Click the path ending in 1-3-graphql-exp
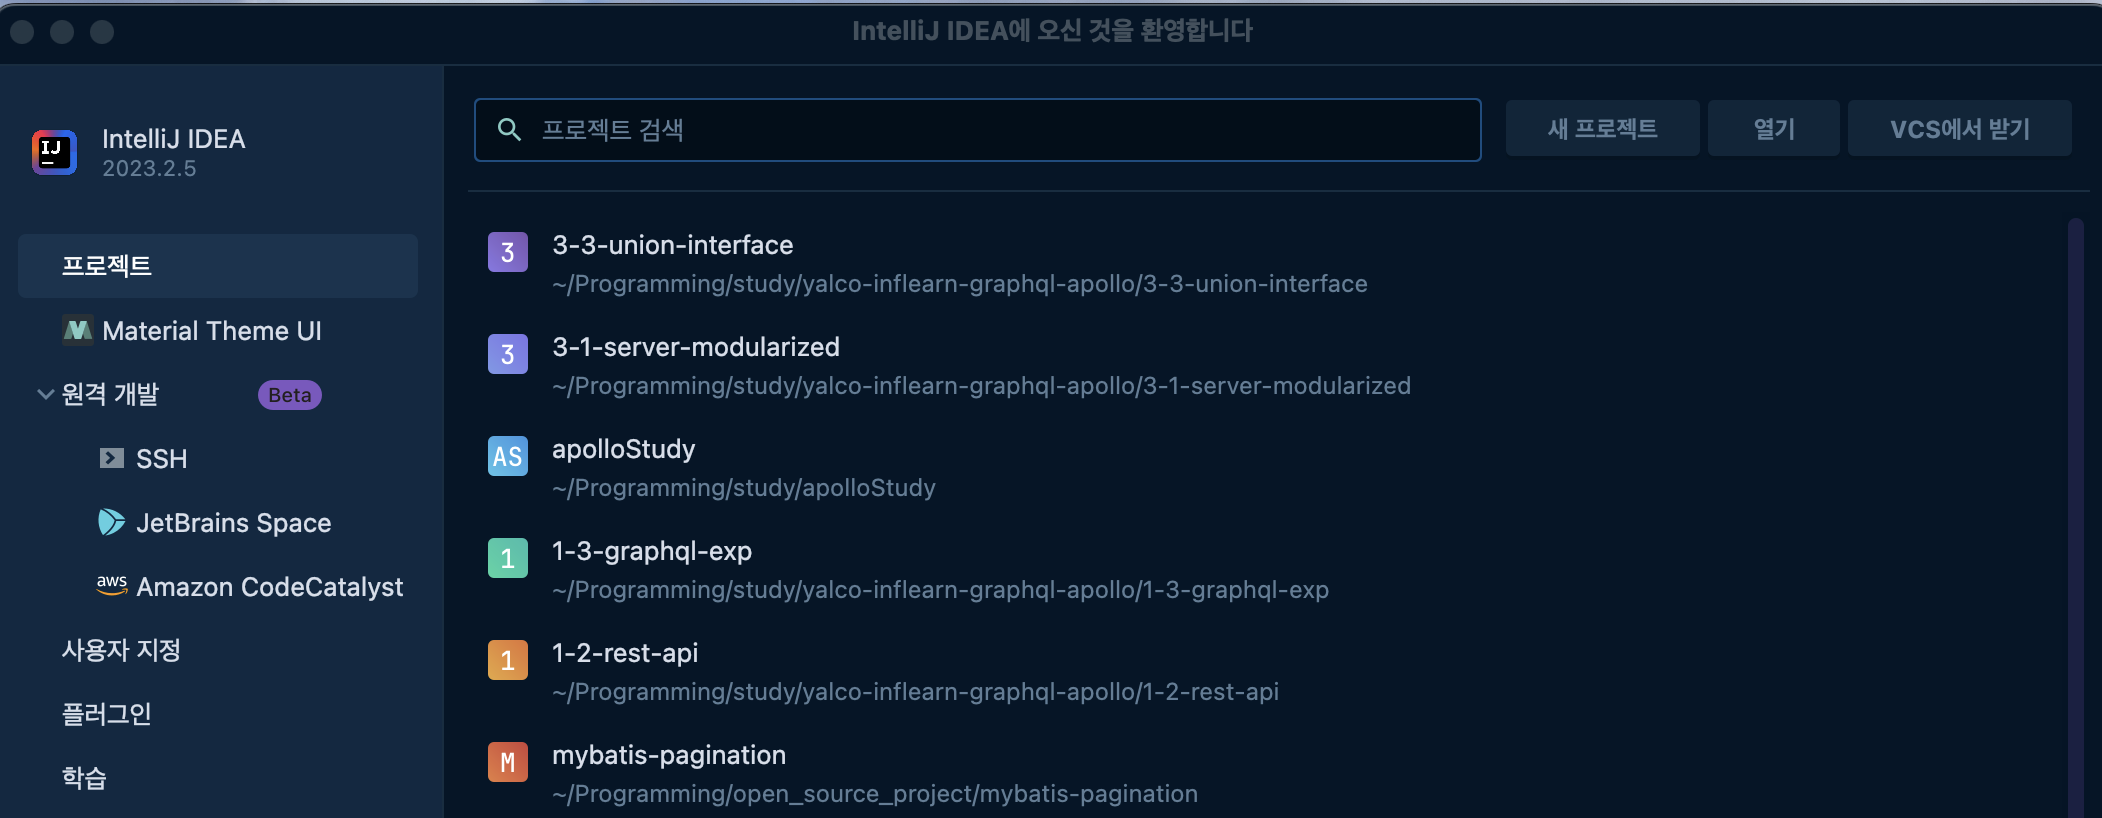 (x=940, y=590)
